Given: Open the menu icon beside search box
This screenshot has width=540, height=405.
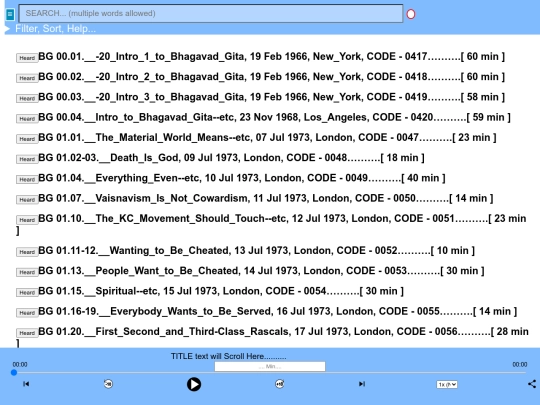Looking at the screenshot, I should click(x=10, y=14).
